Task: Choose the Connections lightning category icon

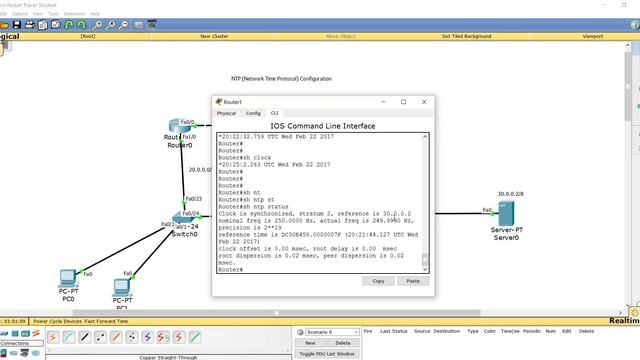Action: tap(36, 333)
